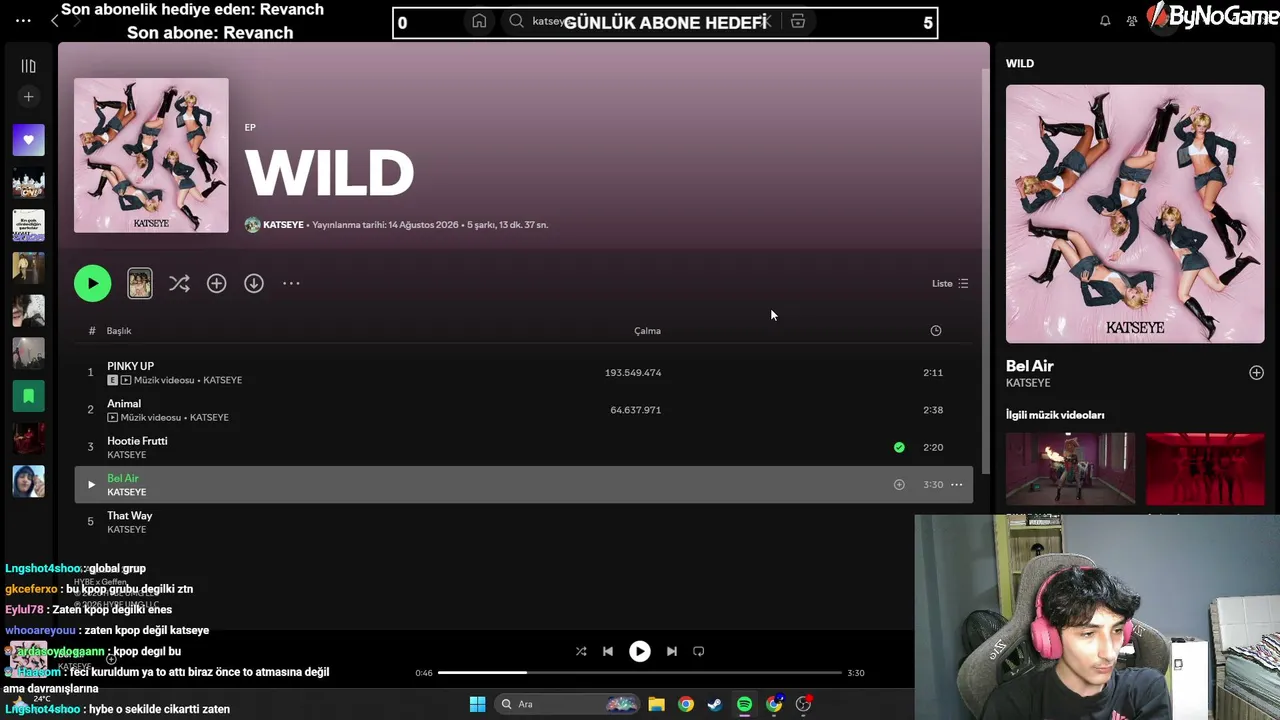Viewport: 1280px width, 720px height.
Task: Open the Spotify window's three-dot menu
Action: pos(23,21)
